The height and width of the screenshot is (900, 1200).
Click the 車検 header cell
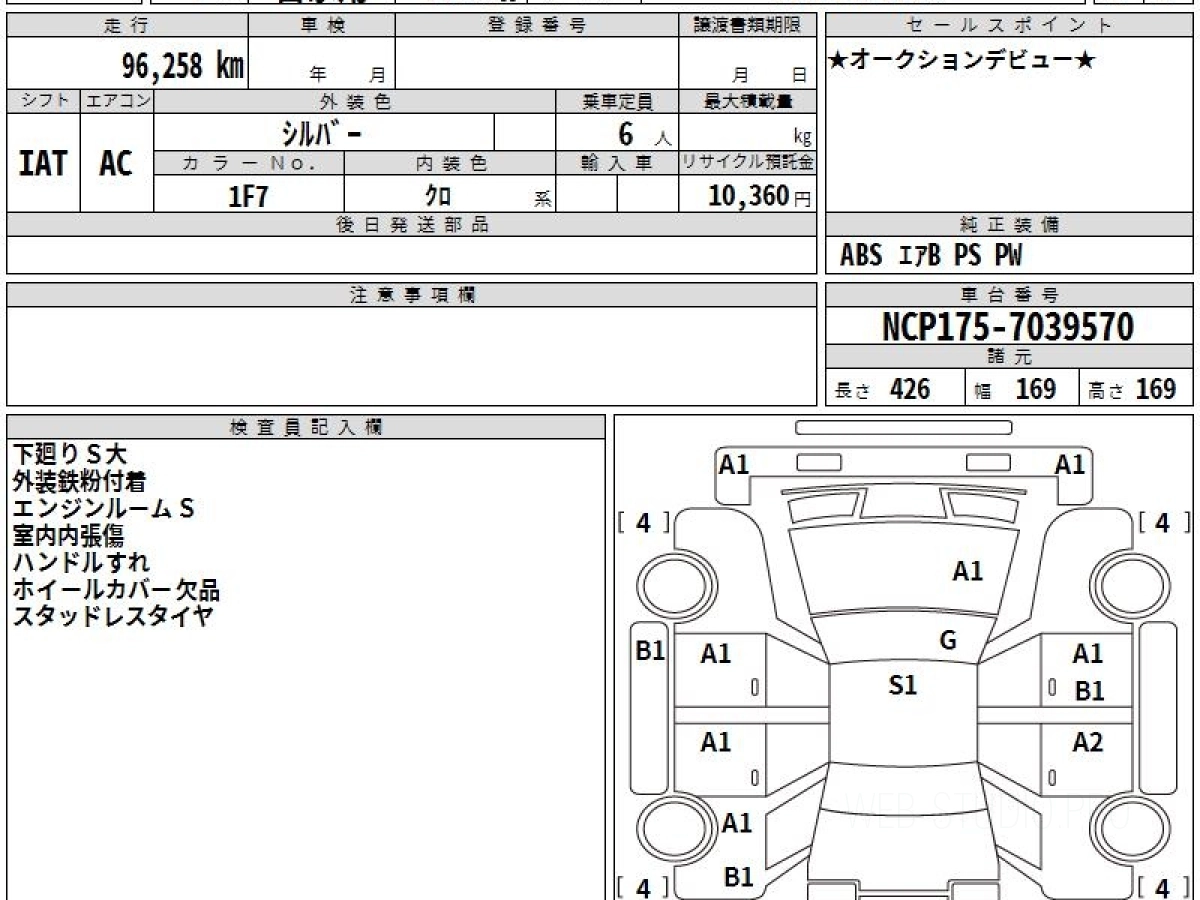click(x=321, y=26)
